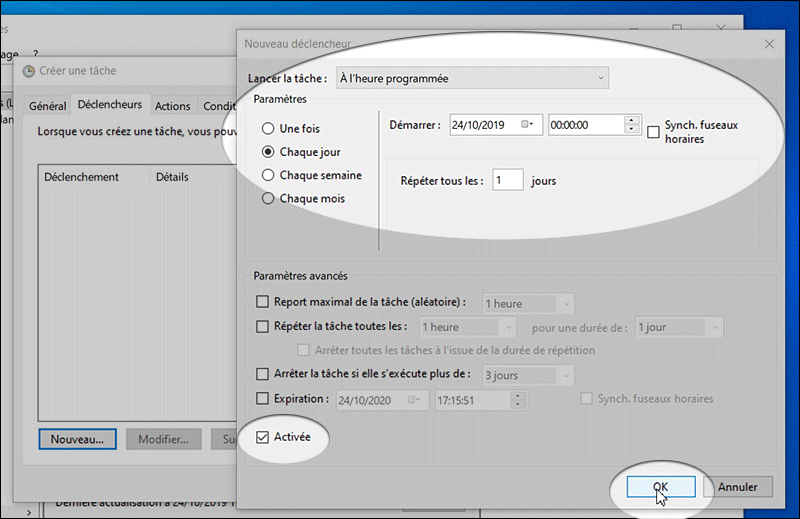Toggle the Activée checkbox
The image size is (800, 519).
(x=263, y=437)
